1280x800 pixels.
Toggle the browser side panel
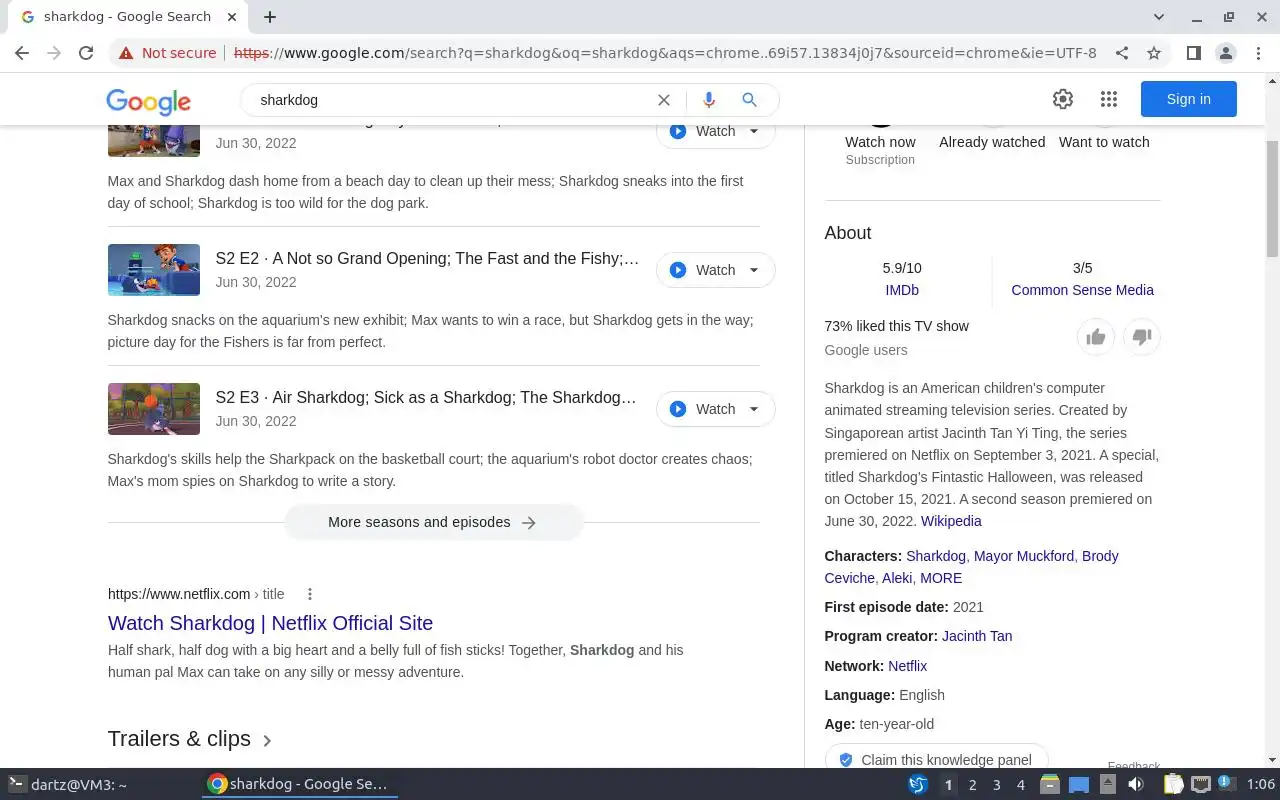coord(1193,53)
